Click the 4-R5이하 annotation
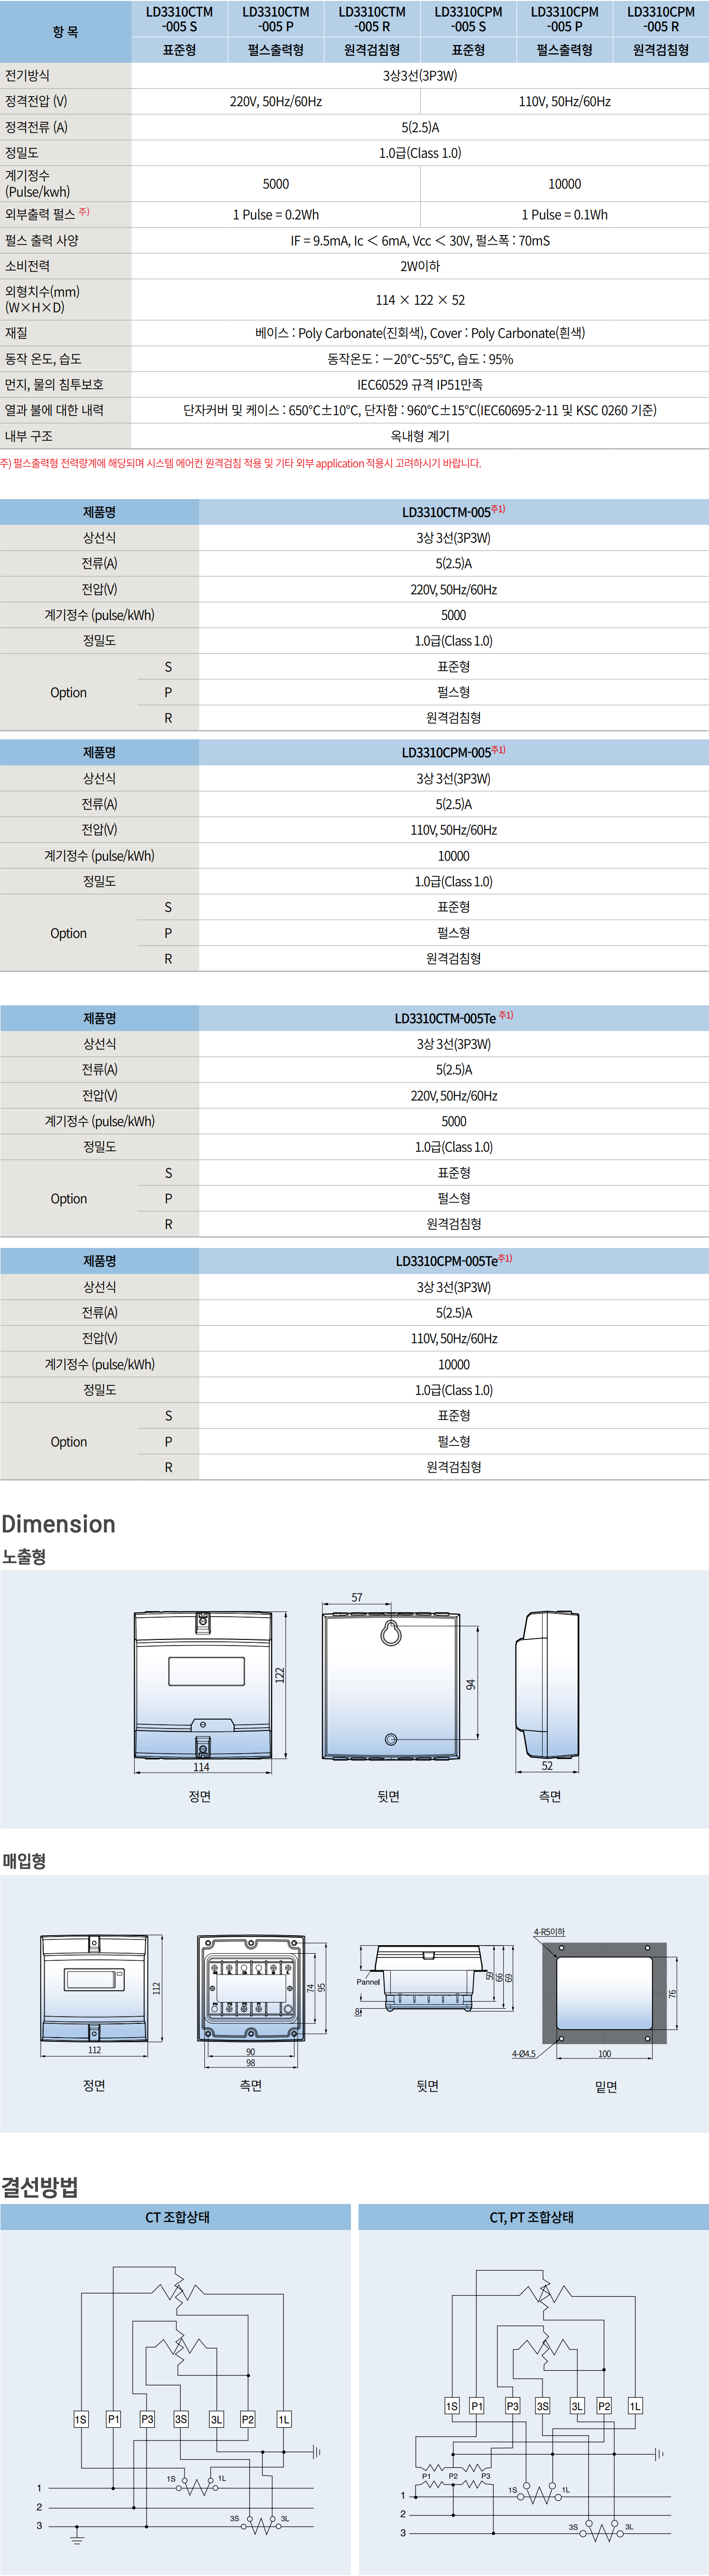 point(549,1932)
